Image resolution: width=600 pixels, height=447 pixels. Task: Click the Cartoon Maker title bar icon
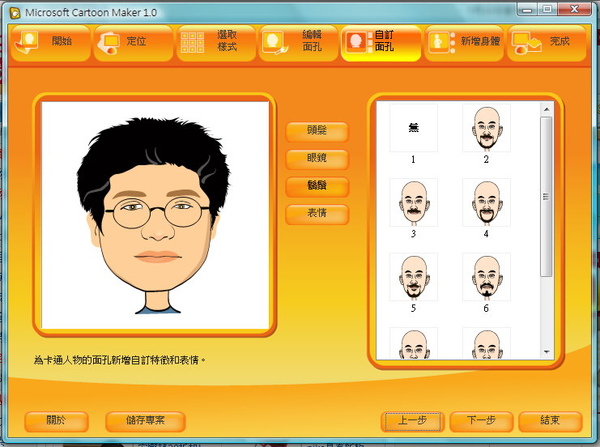[15, 13]
